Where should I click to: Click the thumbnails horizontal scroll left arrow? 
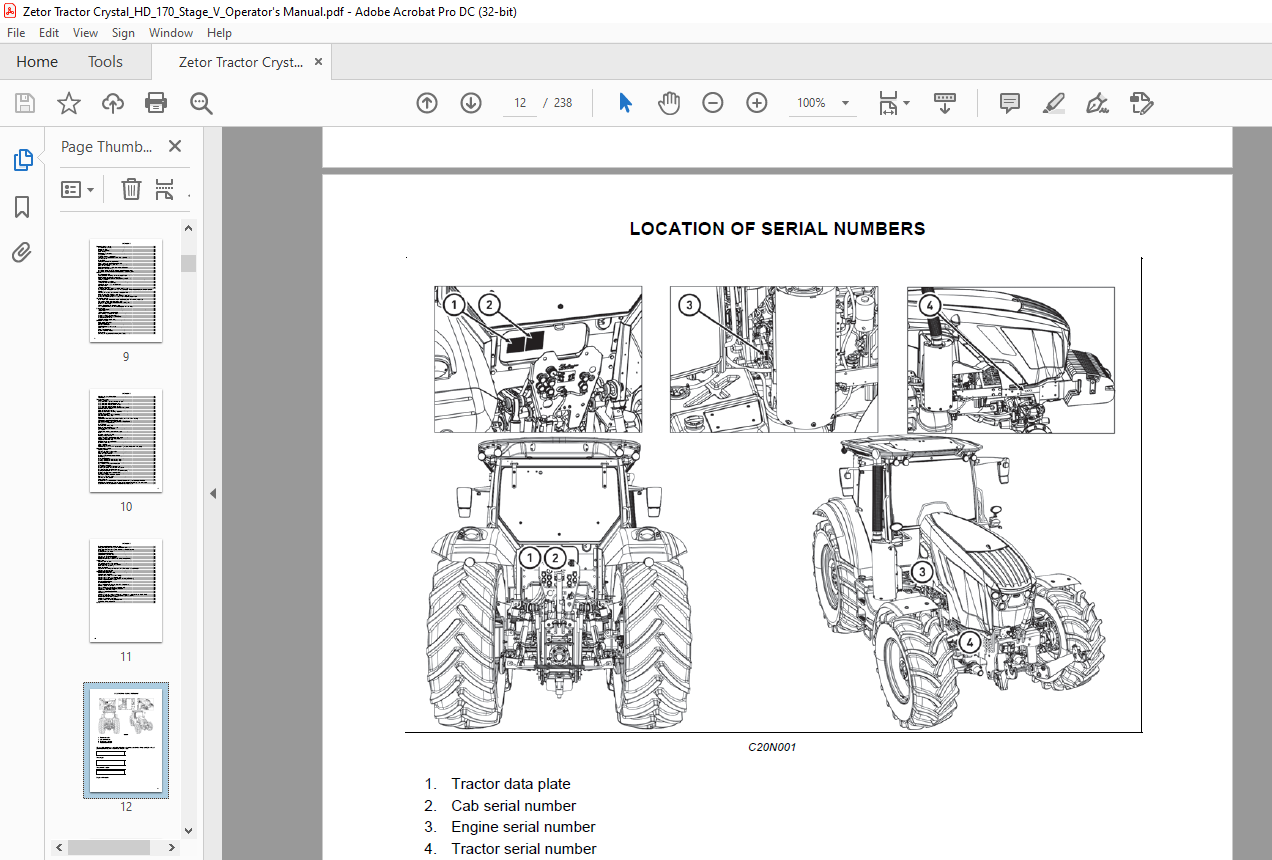coord(58,848)
